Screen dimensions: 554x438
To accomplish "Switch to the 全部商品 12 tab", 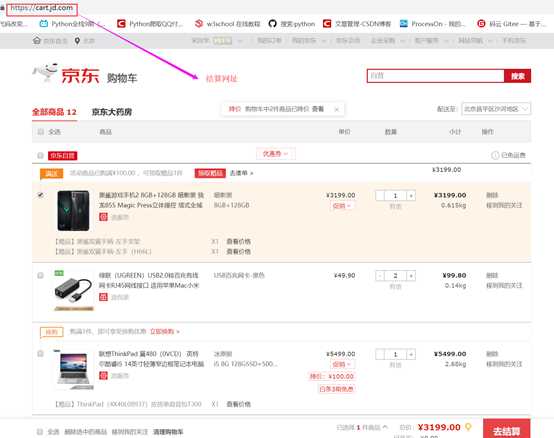I will [x=54, y=112].
